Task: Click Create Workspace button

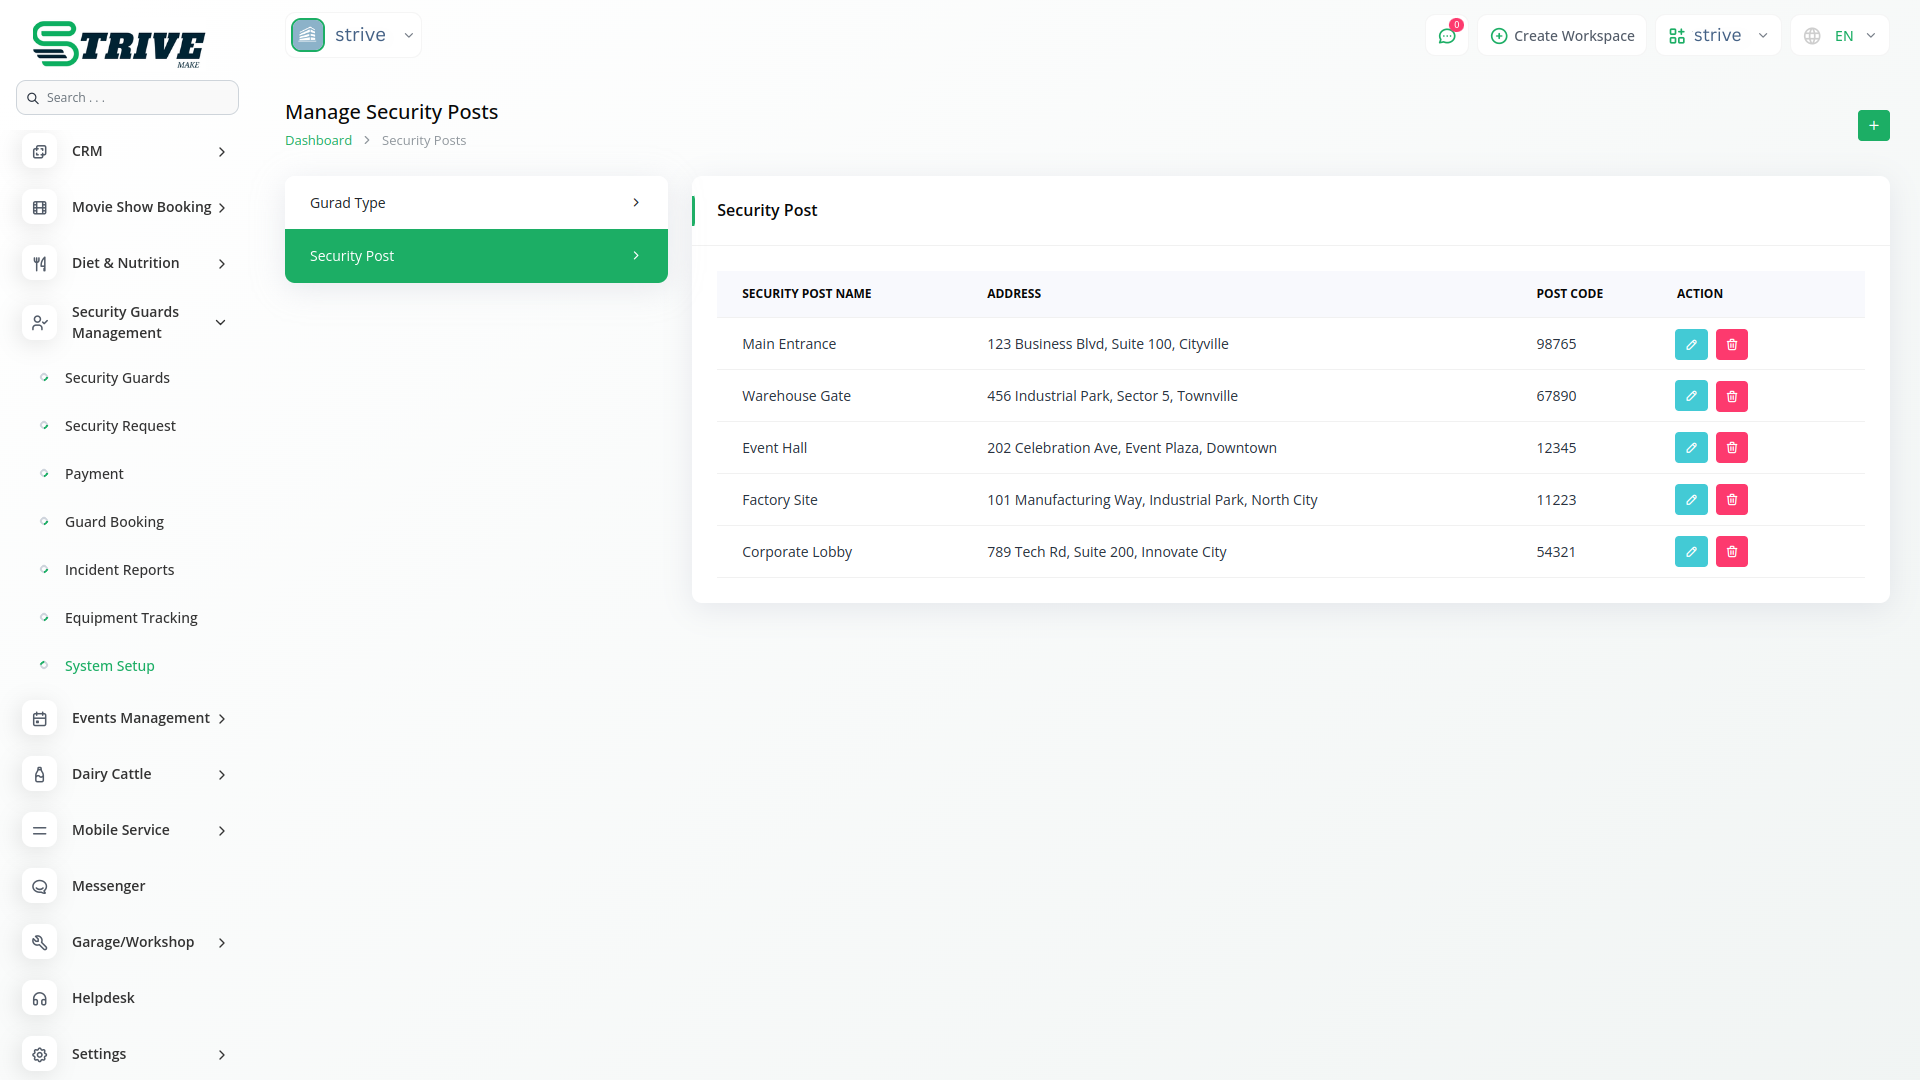Action: point(1562,36)
